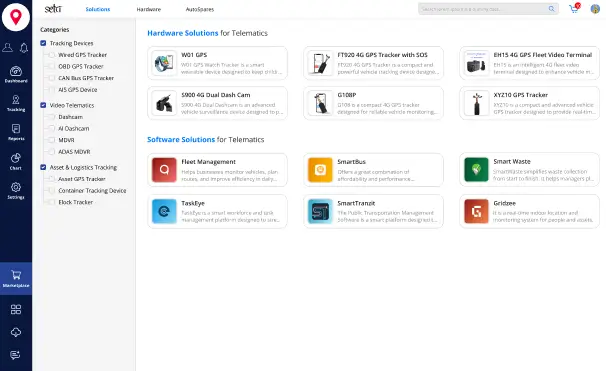Go to Dashboard in sidebar
Image resolution: width=606 pixels, height=371 pixels.
point(16,75)
